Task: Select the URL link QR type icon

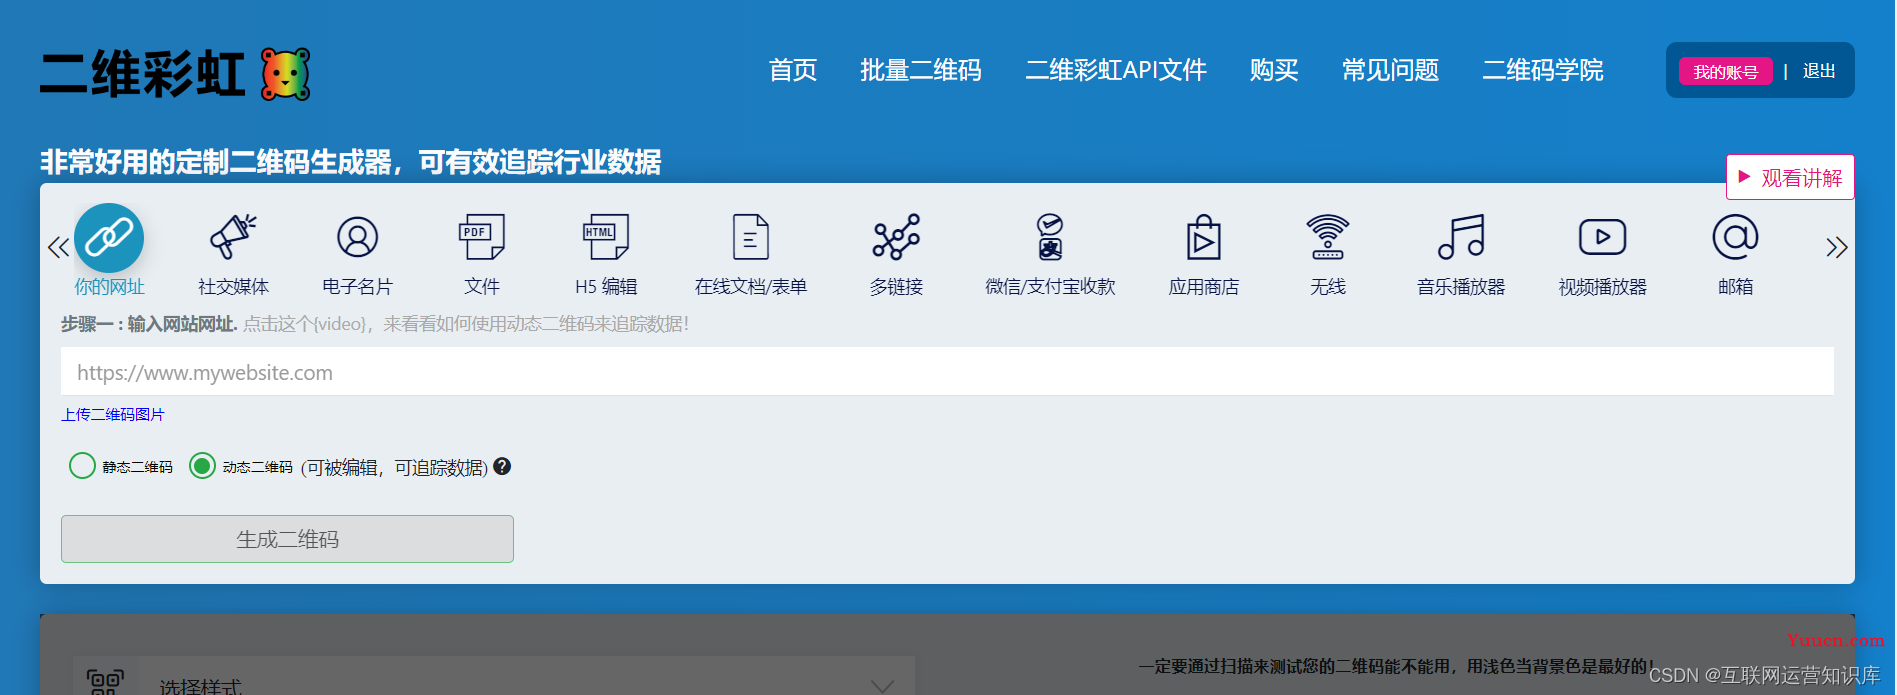Action: click(x=109, y=238)
